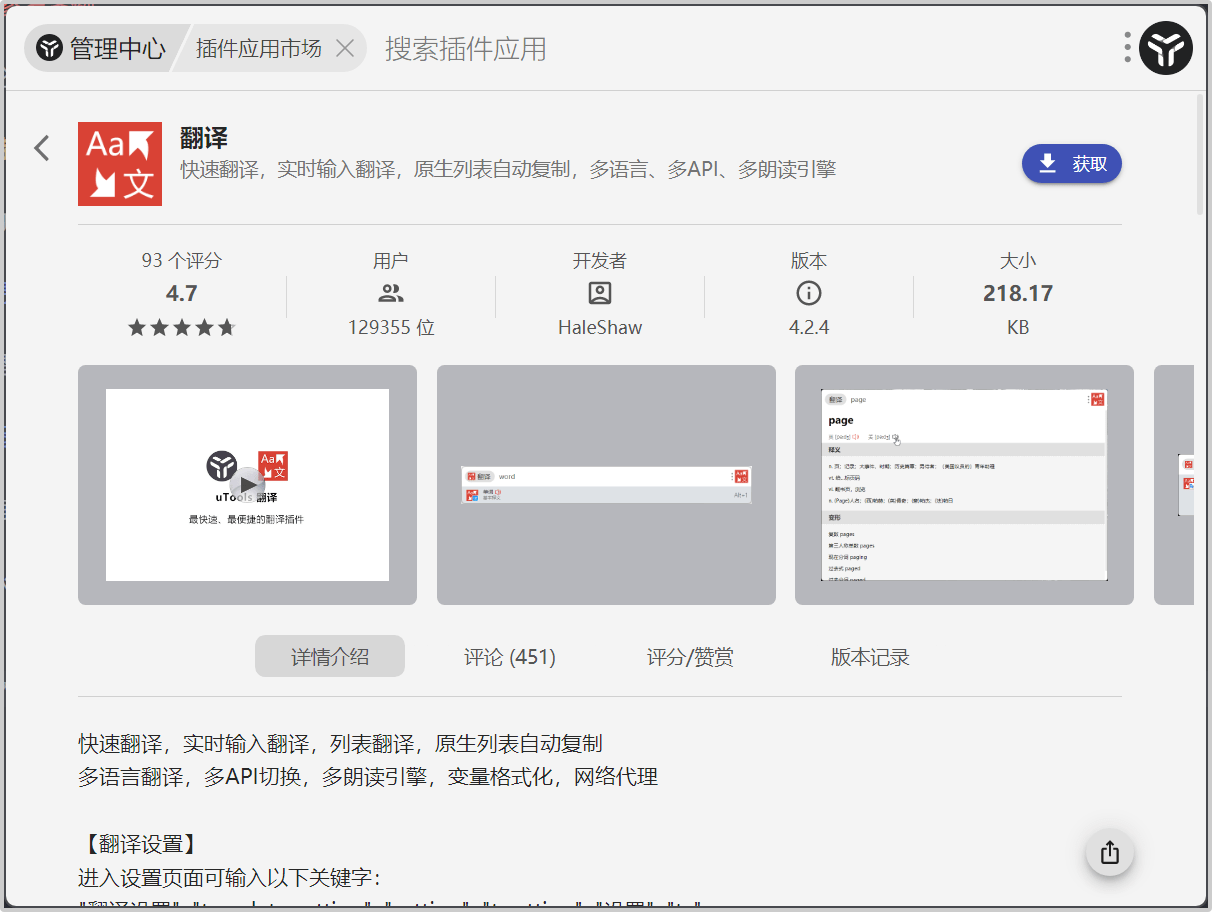
Task: Close the 插件应用市场 tab
Action: point(345,48)
